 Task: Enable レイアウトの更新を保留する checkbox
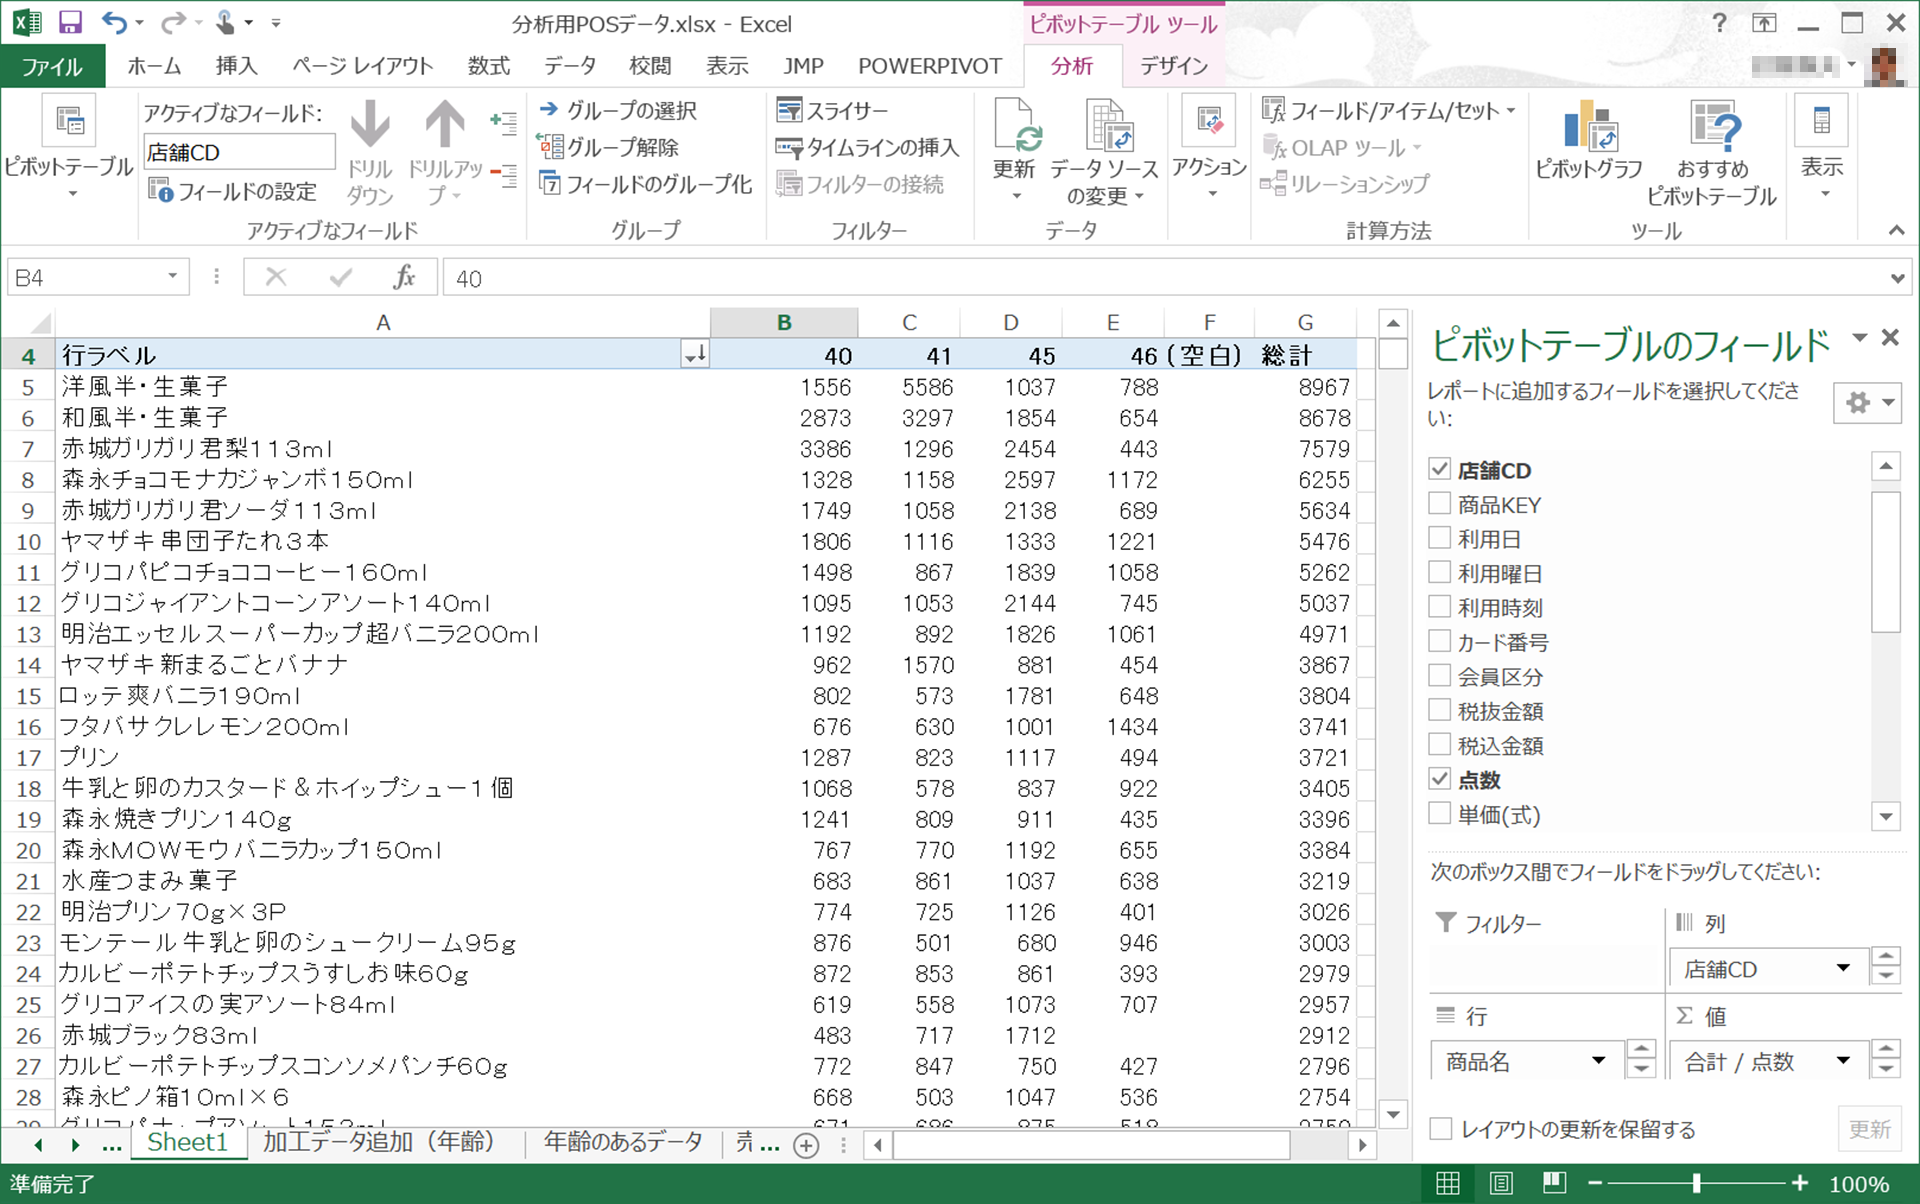point(1441,1129)
